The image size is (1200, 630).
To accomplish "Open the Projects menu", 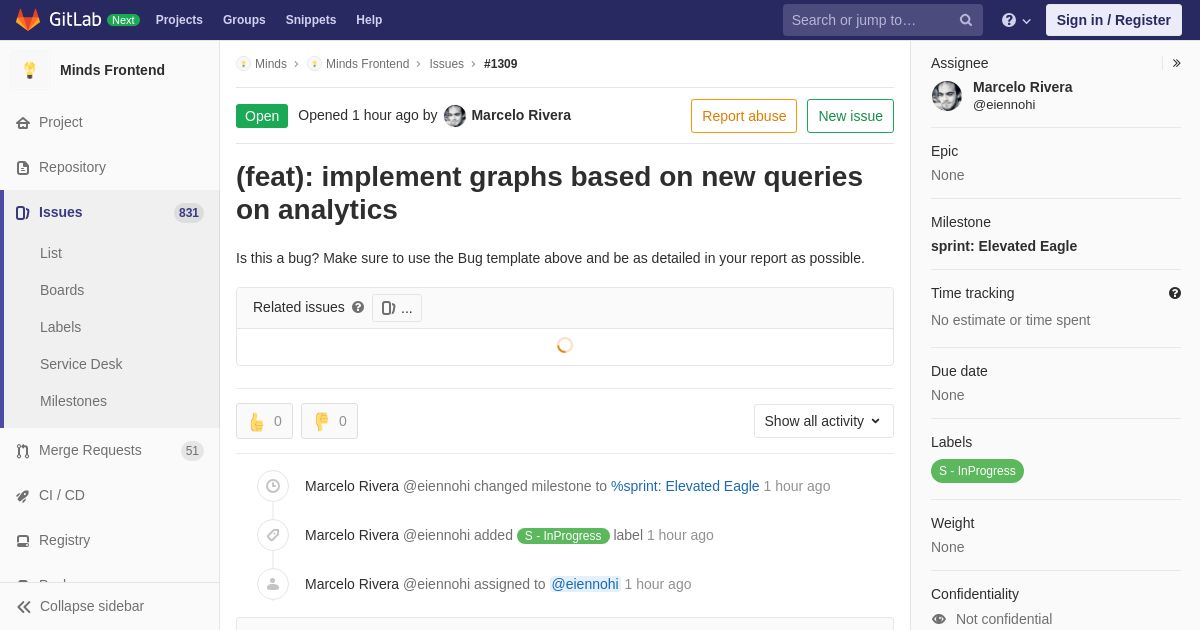I will (179, 20).
